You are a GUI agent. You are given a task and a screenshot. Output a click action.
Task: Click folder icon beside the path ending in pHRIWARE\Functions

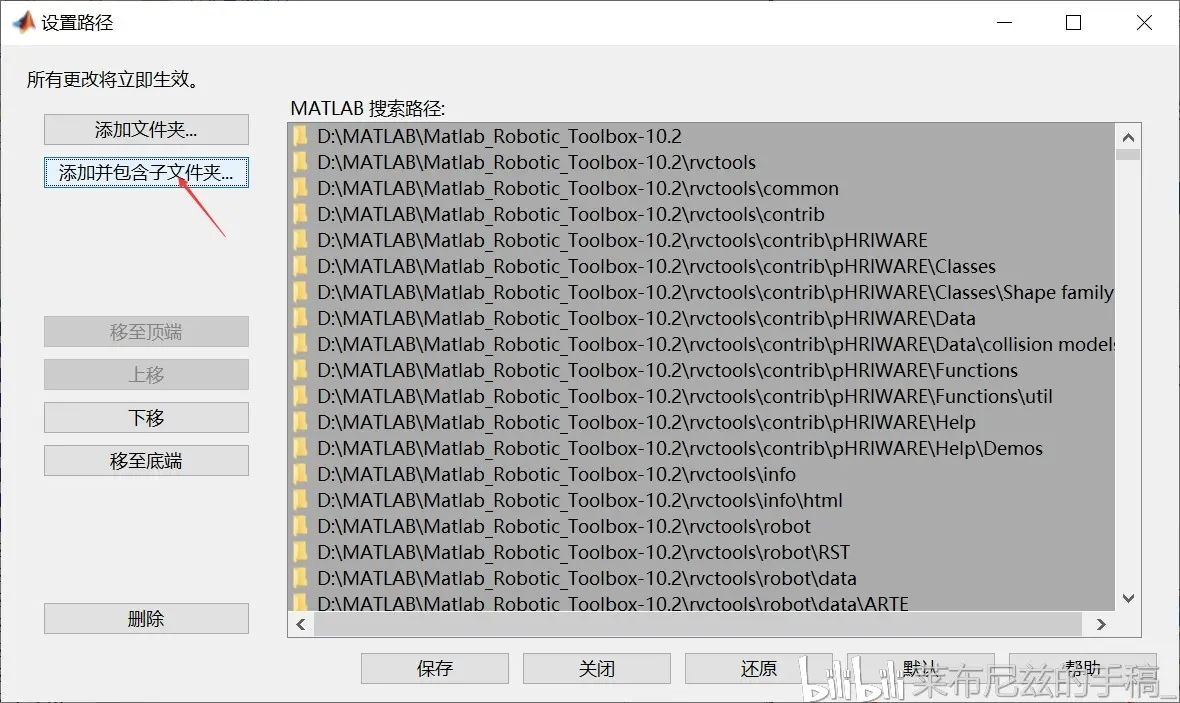pyautogui.click(x=300, y=370)
